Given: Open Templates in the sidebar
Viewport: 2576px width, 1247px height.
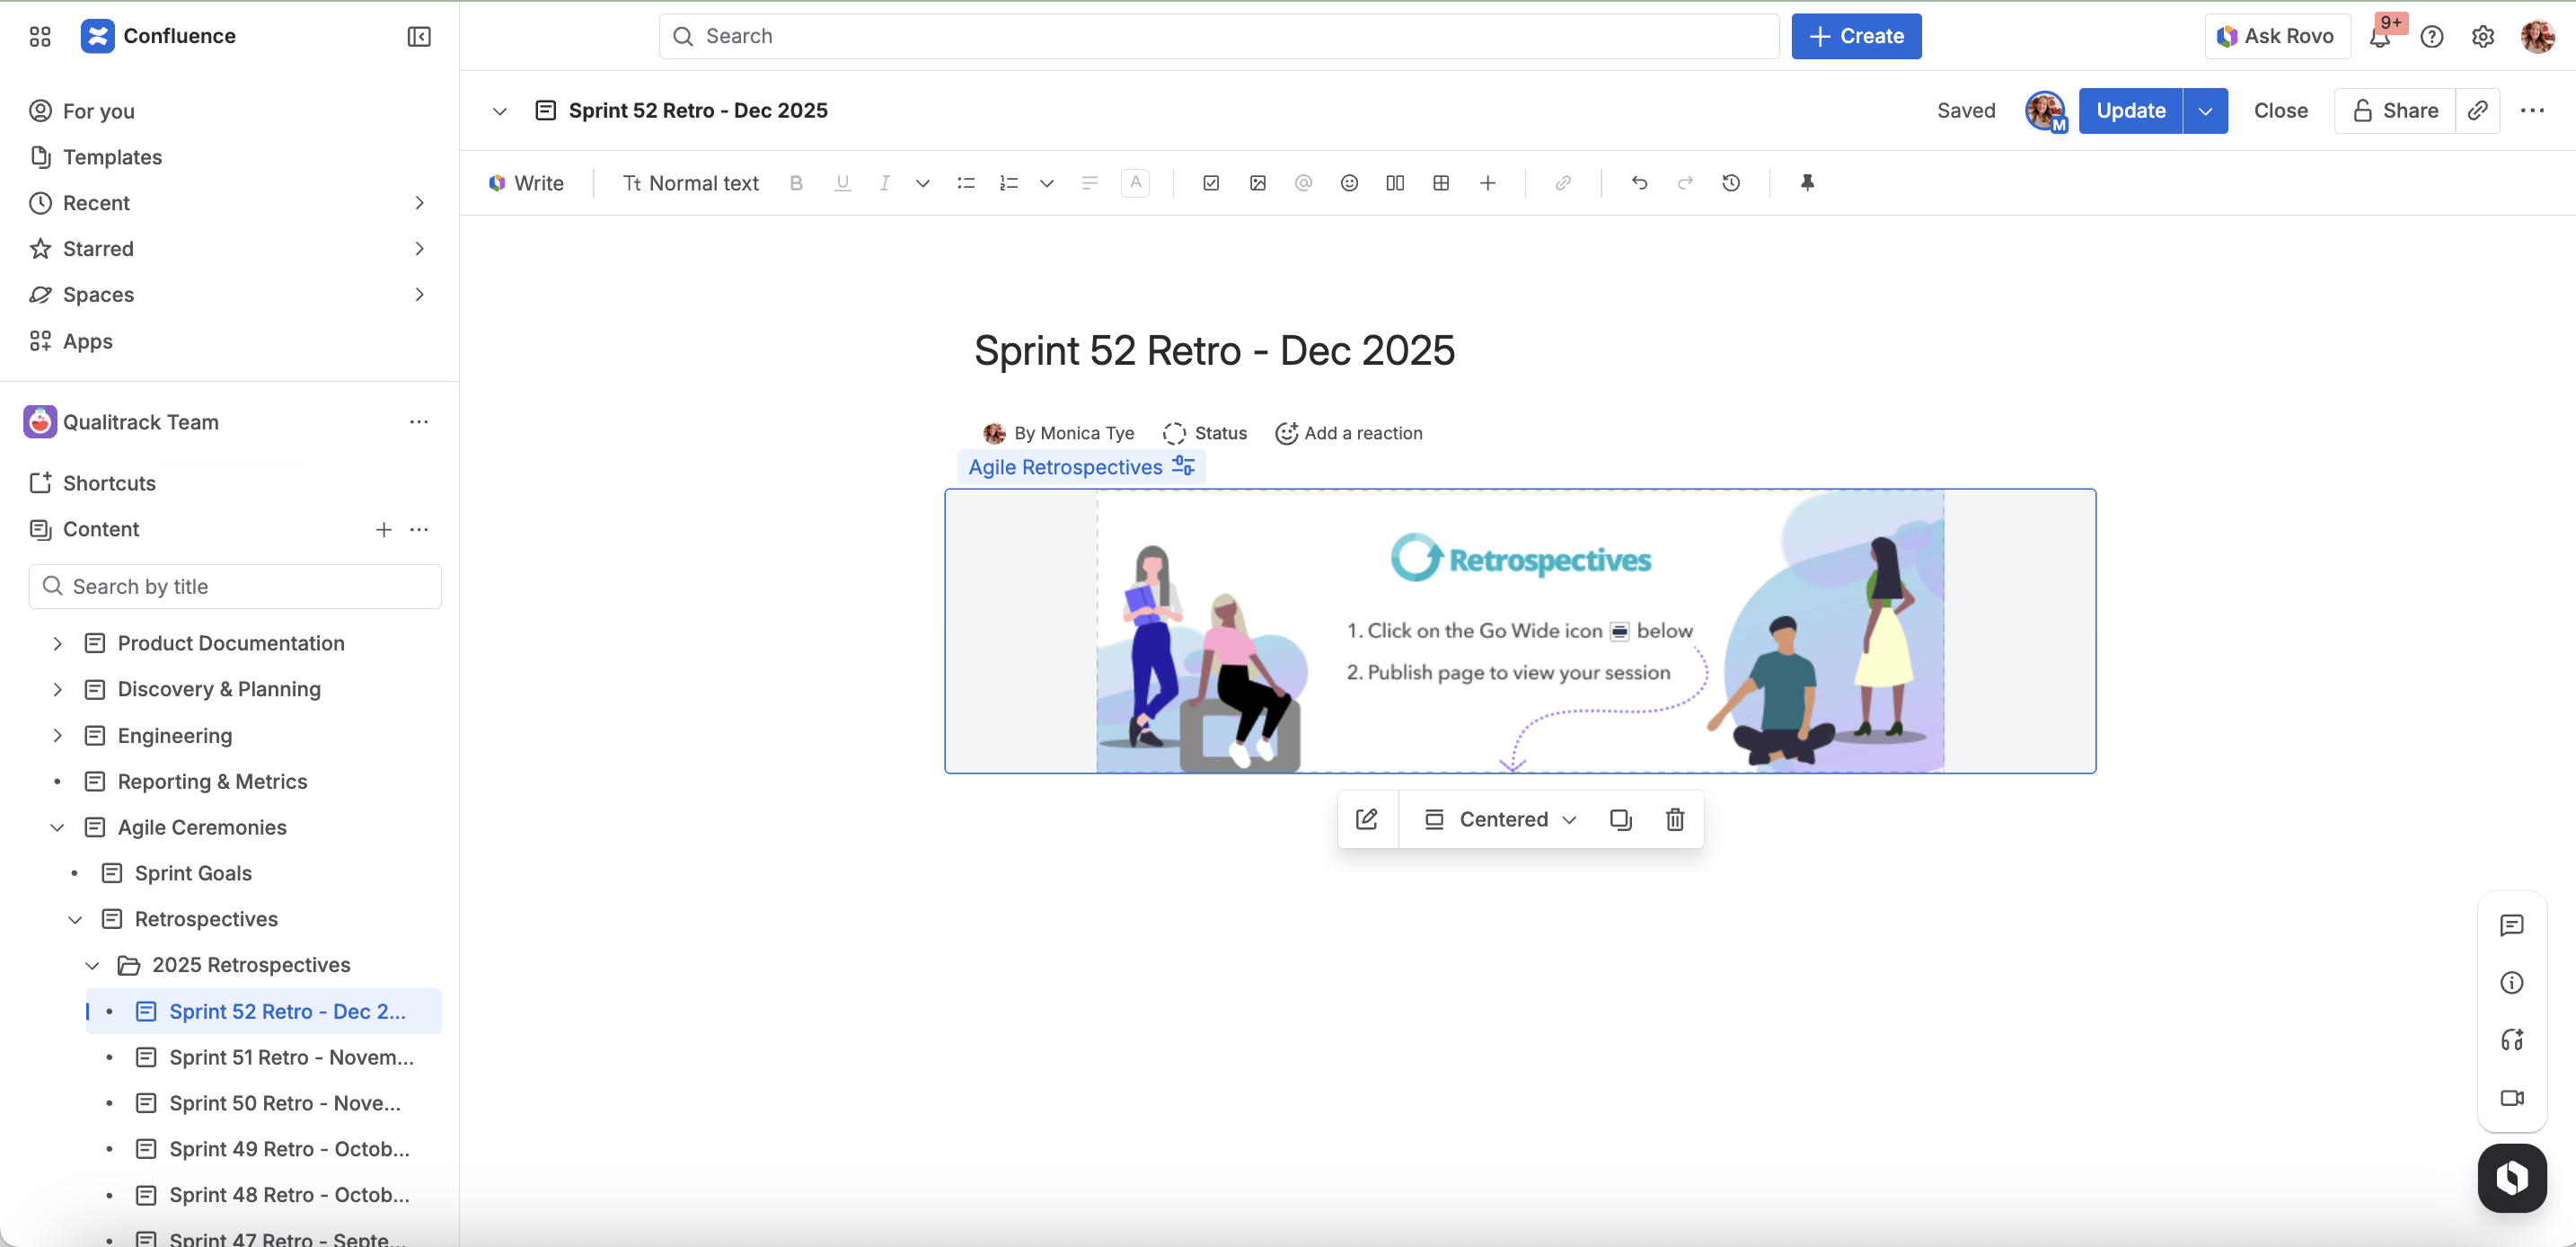Looking at the screenshot, I should pos(112,157).
